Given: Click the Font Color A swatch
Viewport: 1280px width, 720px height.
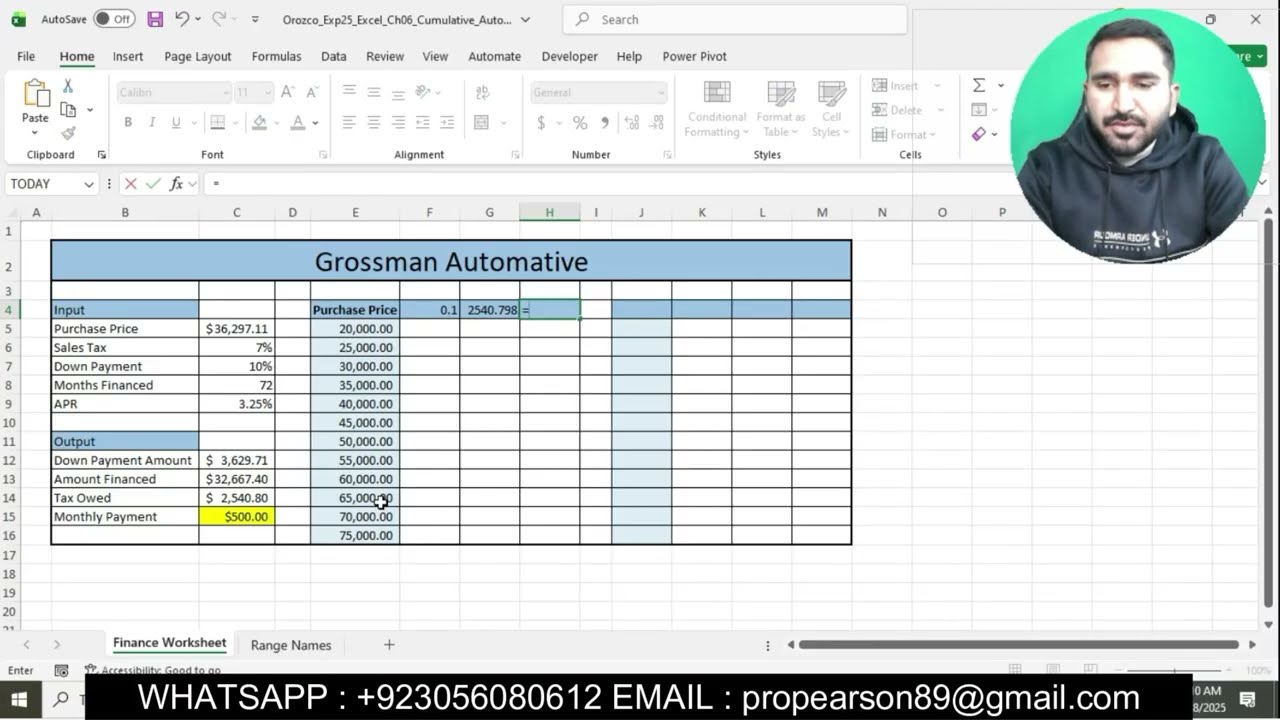Looking at the screenshot, I should click(297, 122).
